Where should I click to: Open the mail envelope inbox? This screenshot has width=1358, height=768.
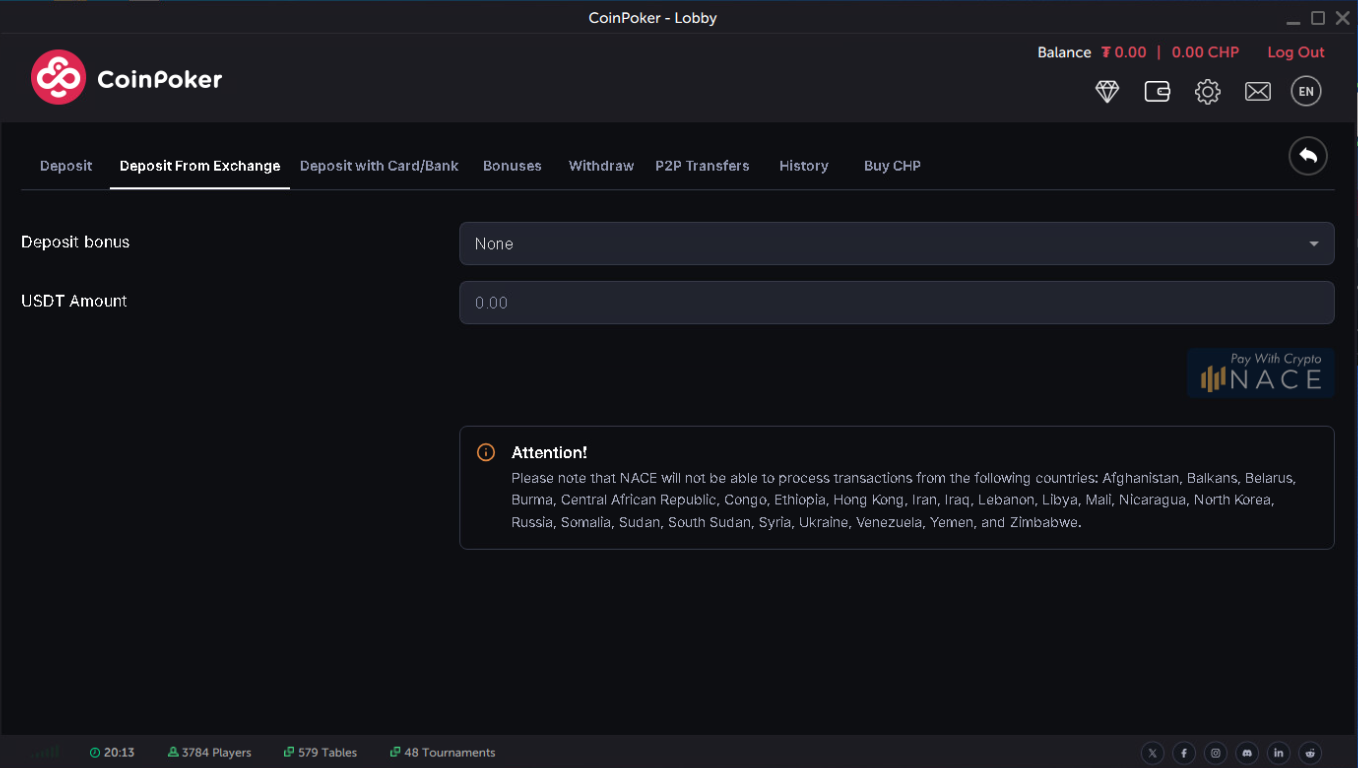(x=1257, y=91)
